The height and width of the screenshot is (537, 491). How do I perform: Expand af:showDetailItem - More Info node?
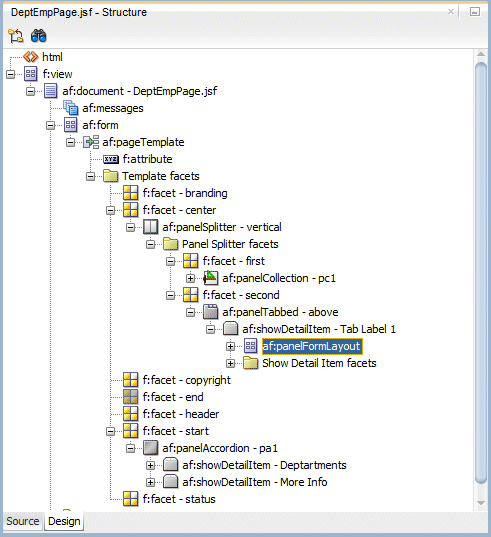pyautogui.click(x=150, y=482)
